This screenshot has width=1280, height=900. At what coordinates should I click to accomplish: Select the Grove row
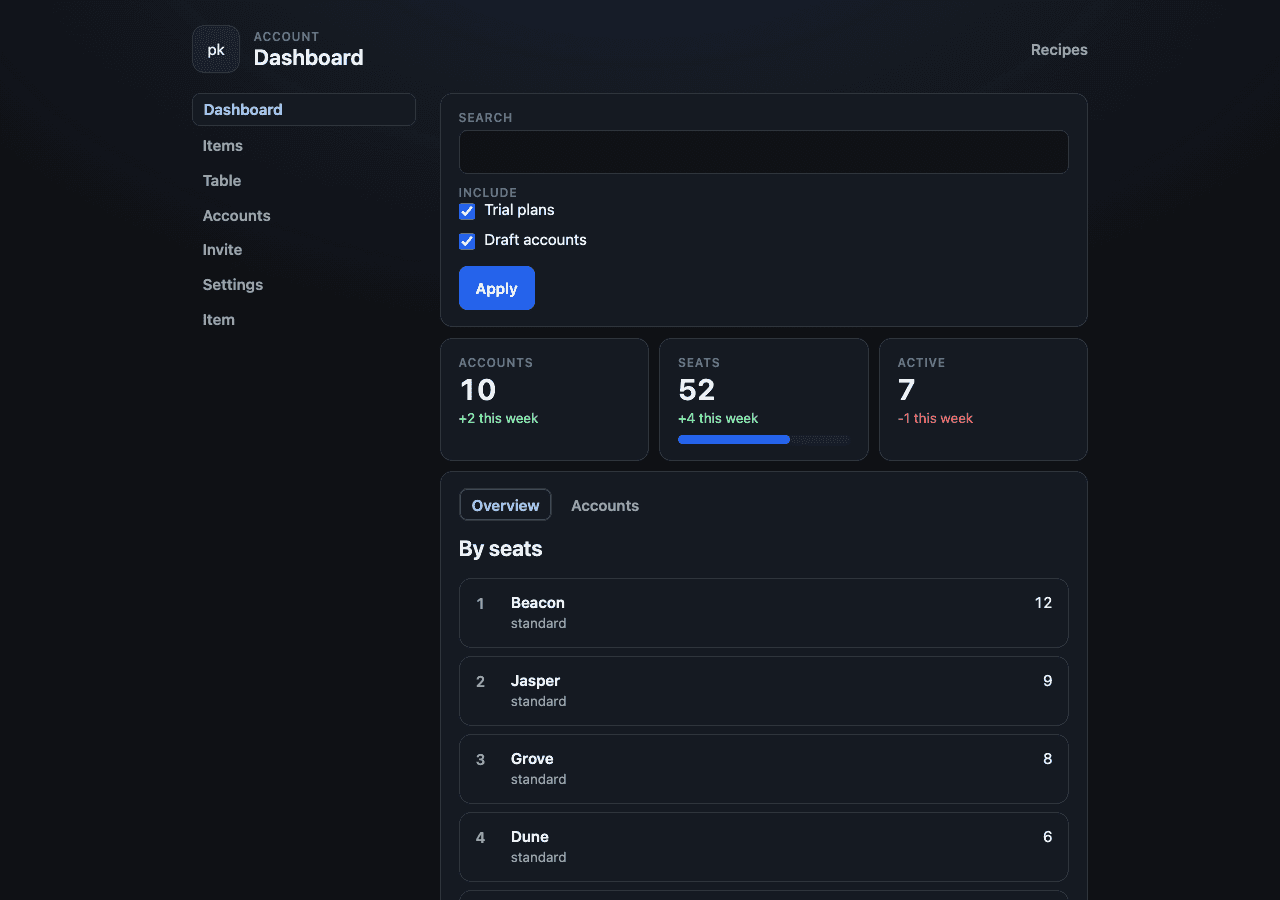(764, 769)
